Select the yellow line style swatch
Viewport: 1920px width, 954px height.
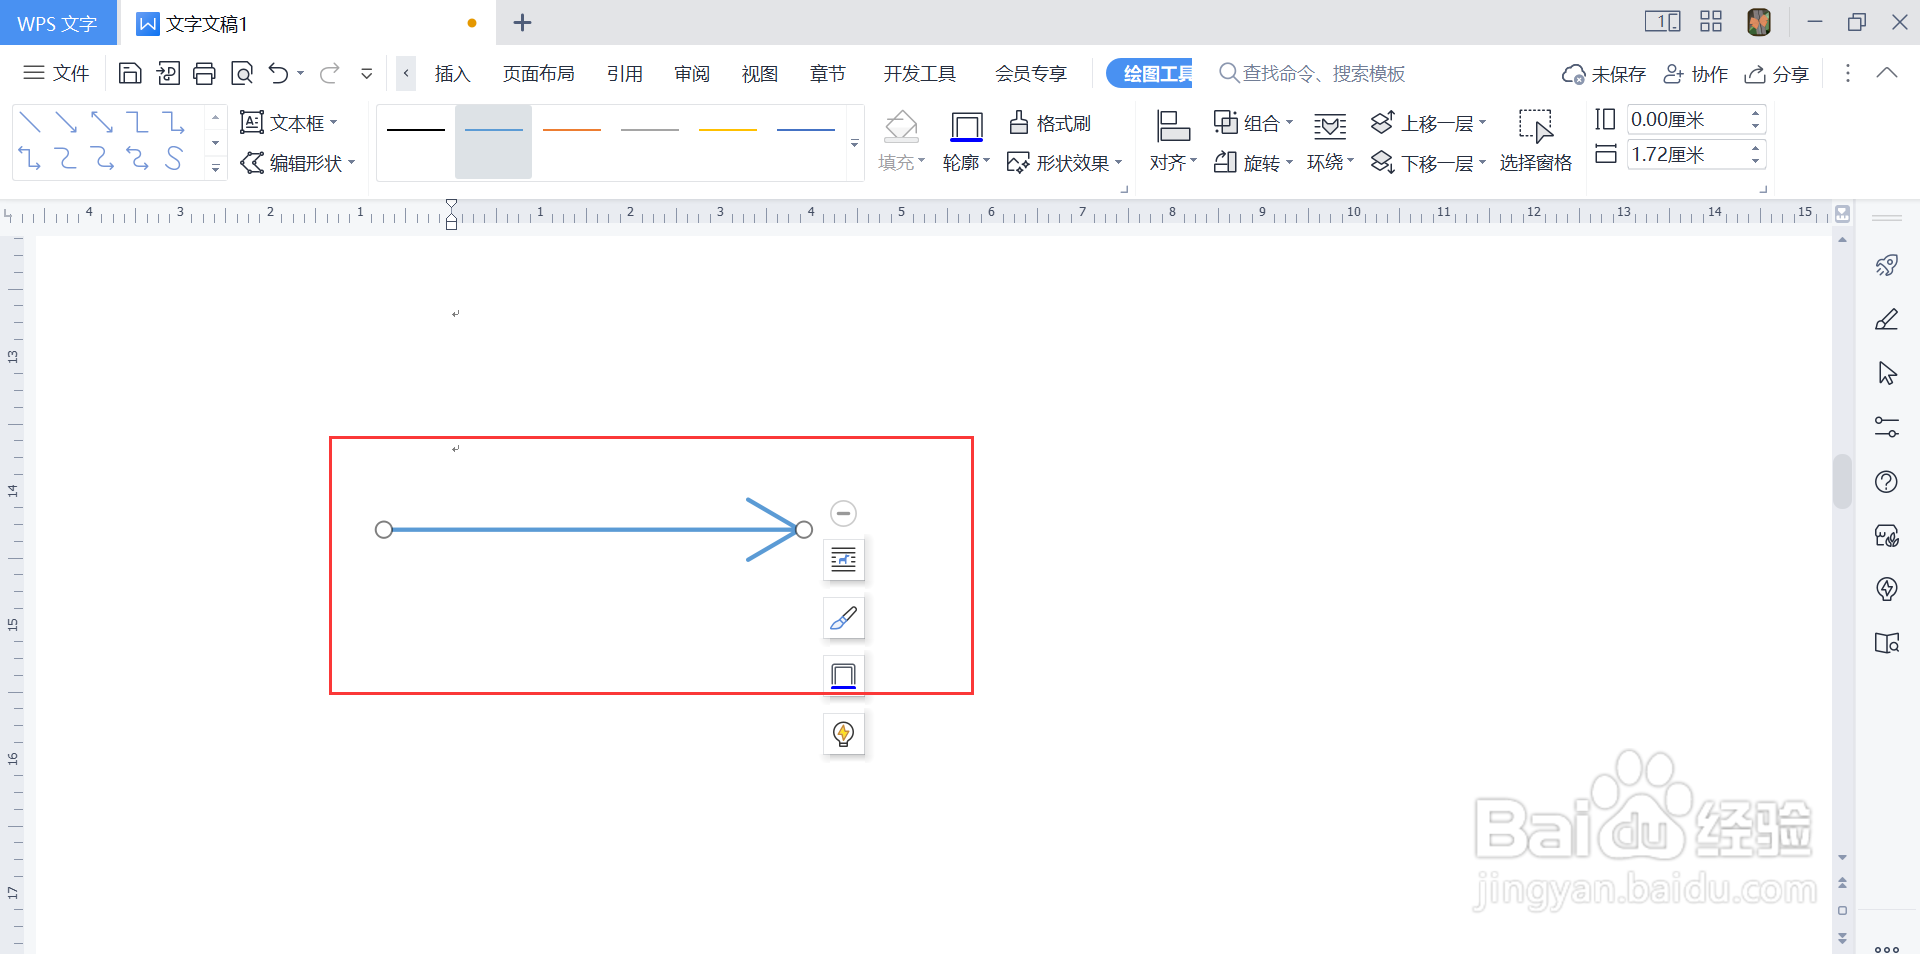pyautogui.click(x=728, y=130)
